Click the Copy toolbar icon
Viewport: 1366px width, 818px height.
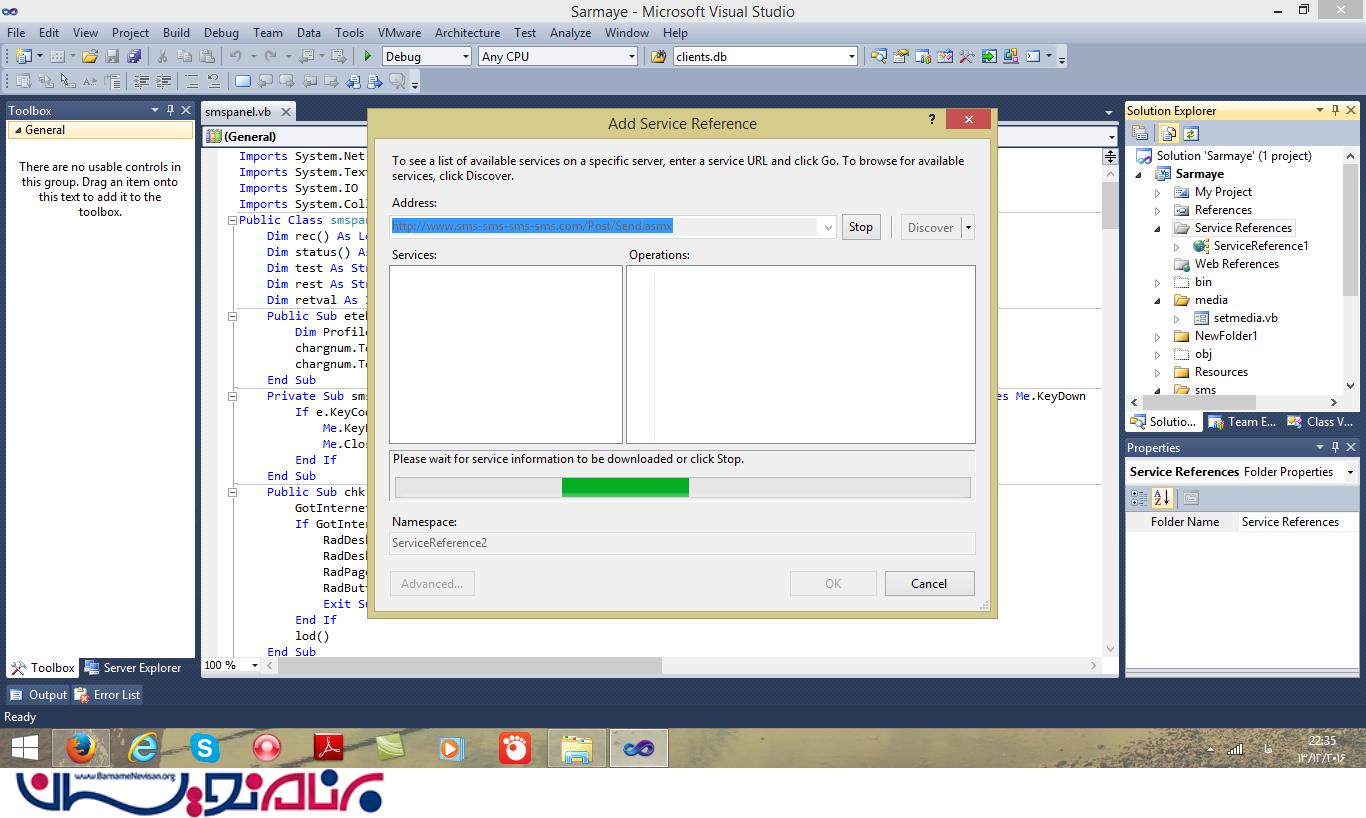point(185,57)
